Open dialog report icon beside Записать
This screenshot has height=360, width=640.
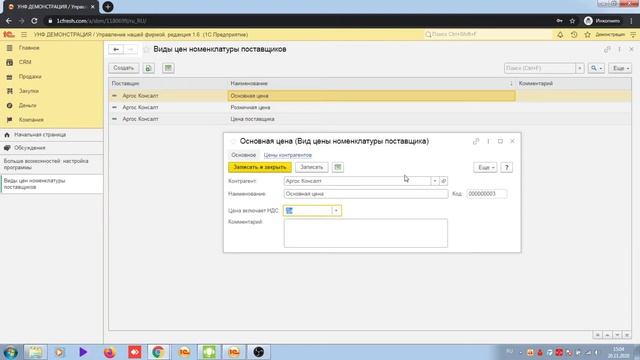338,167
